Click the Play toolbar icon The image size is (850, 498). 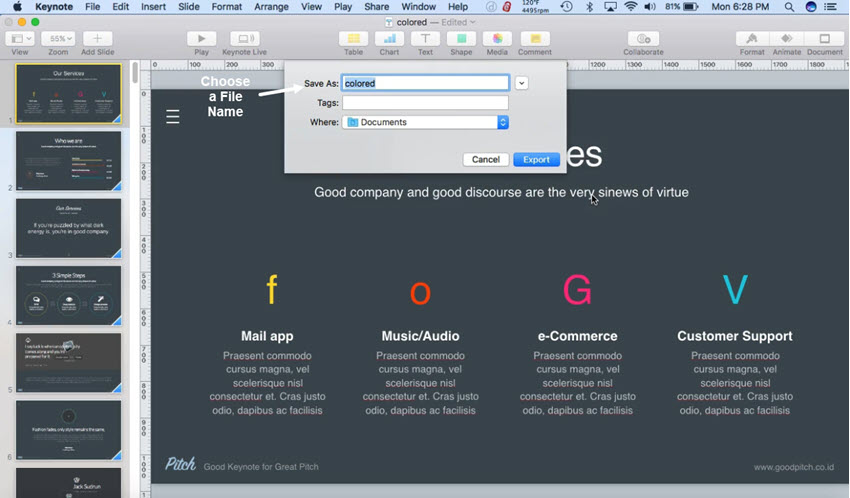(x=201, y=38)
